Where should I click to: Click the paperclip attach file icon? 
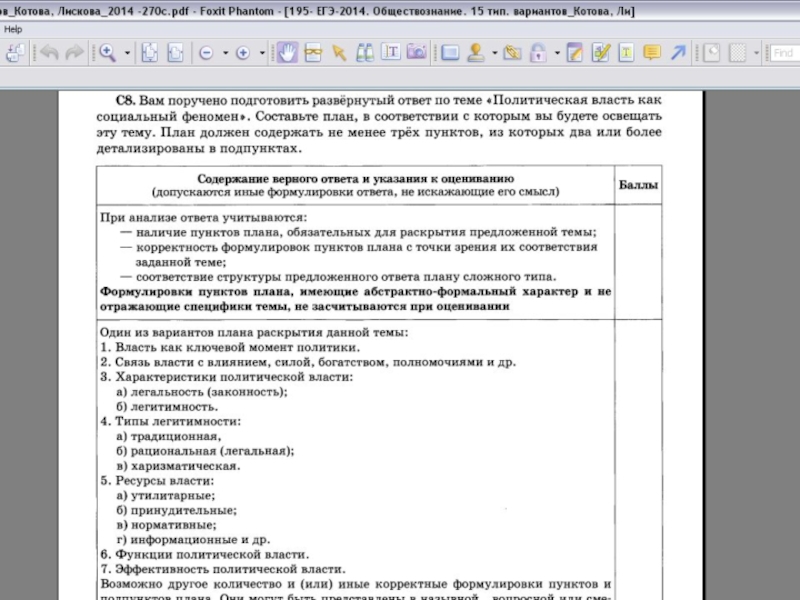512,53
